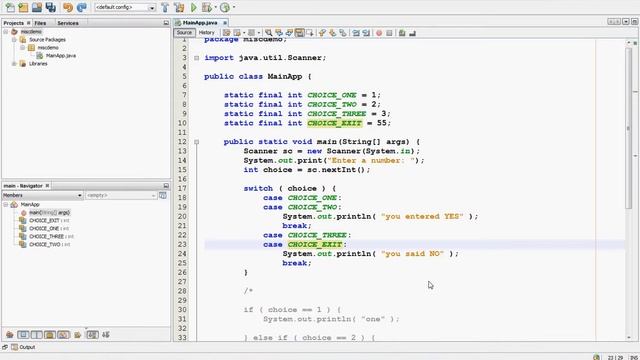Open the Debug Project dropdown arrow
The height and width of the screenshot is (360, 640).
click(215, 7)
